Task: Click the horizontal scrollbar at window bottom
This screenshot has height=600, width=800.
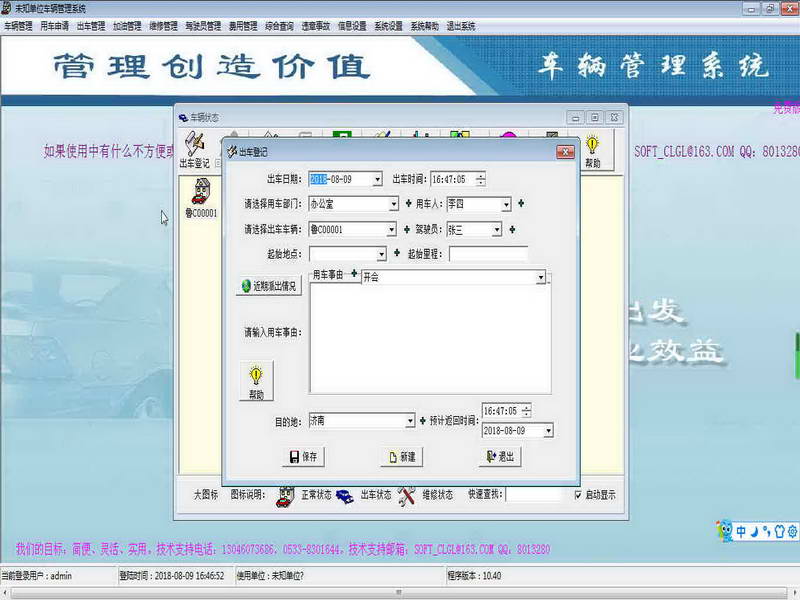Action: (400, 593)
